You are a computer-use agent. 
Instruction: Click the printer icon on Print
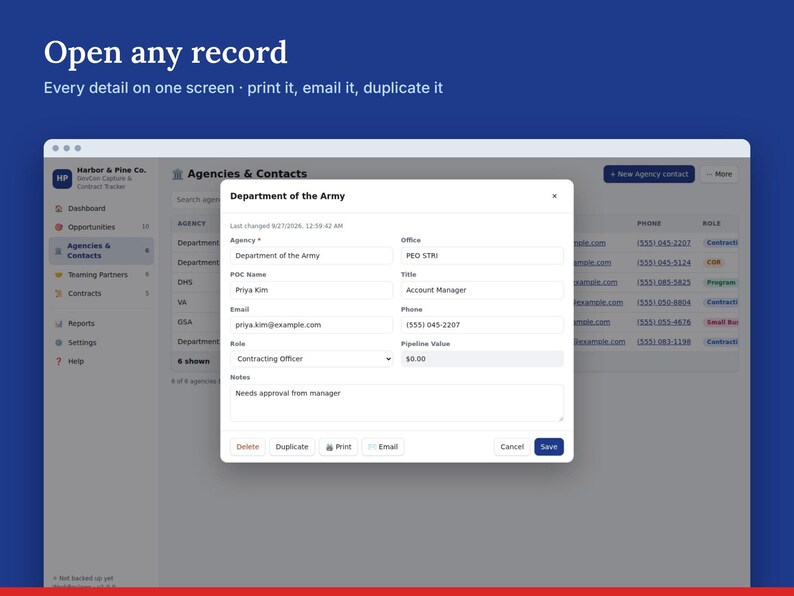tap(329, 447)
